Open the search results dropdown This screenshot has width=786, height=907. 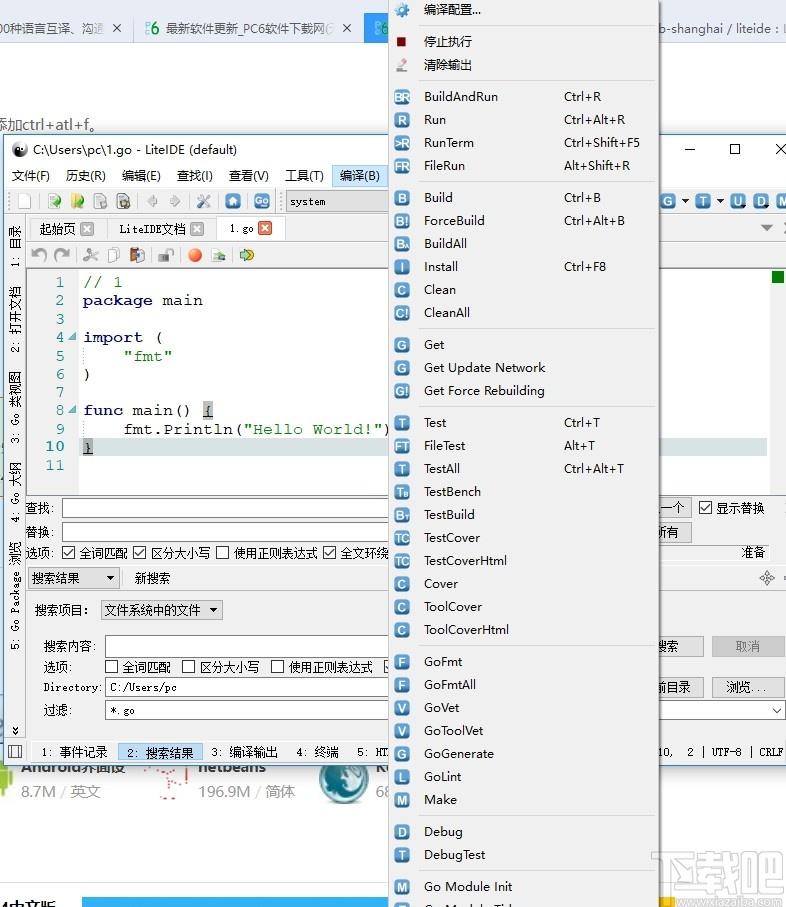point(74,578)
